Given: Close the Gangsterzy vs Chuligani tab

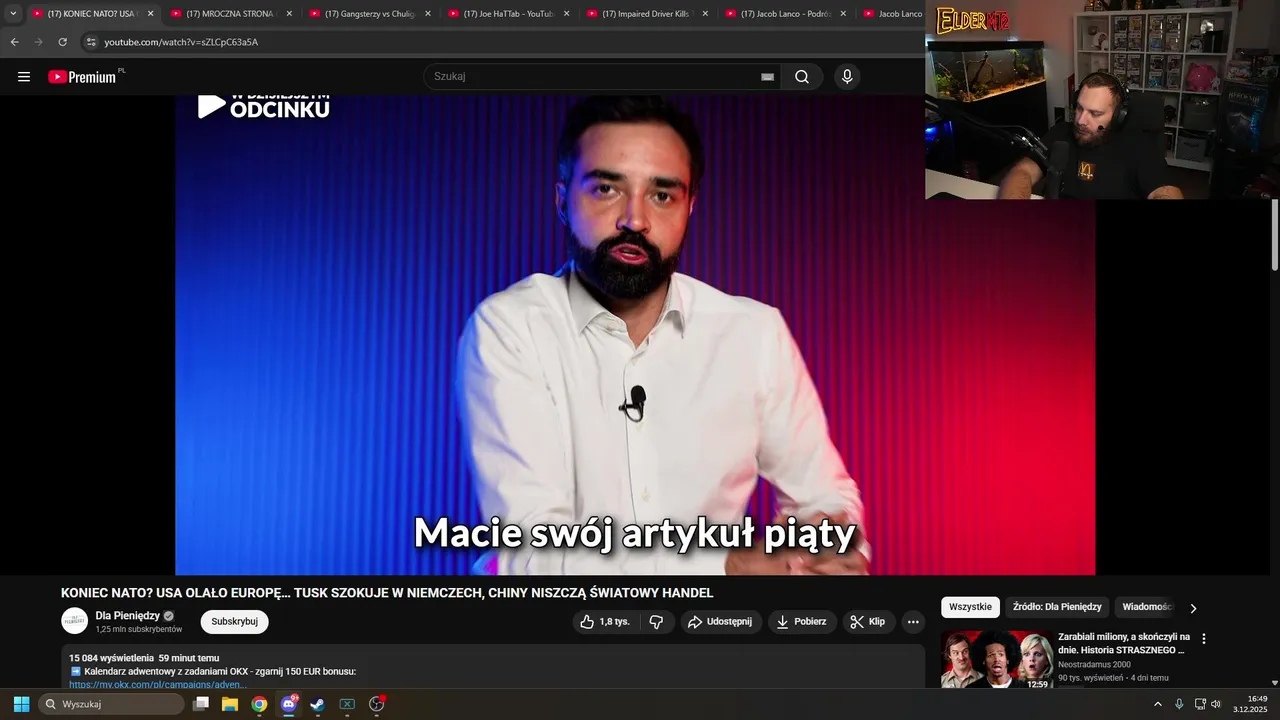Looking at the screenshot, I should pyautogui.click(x=428, y=14).
